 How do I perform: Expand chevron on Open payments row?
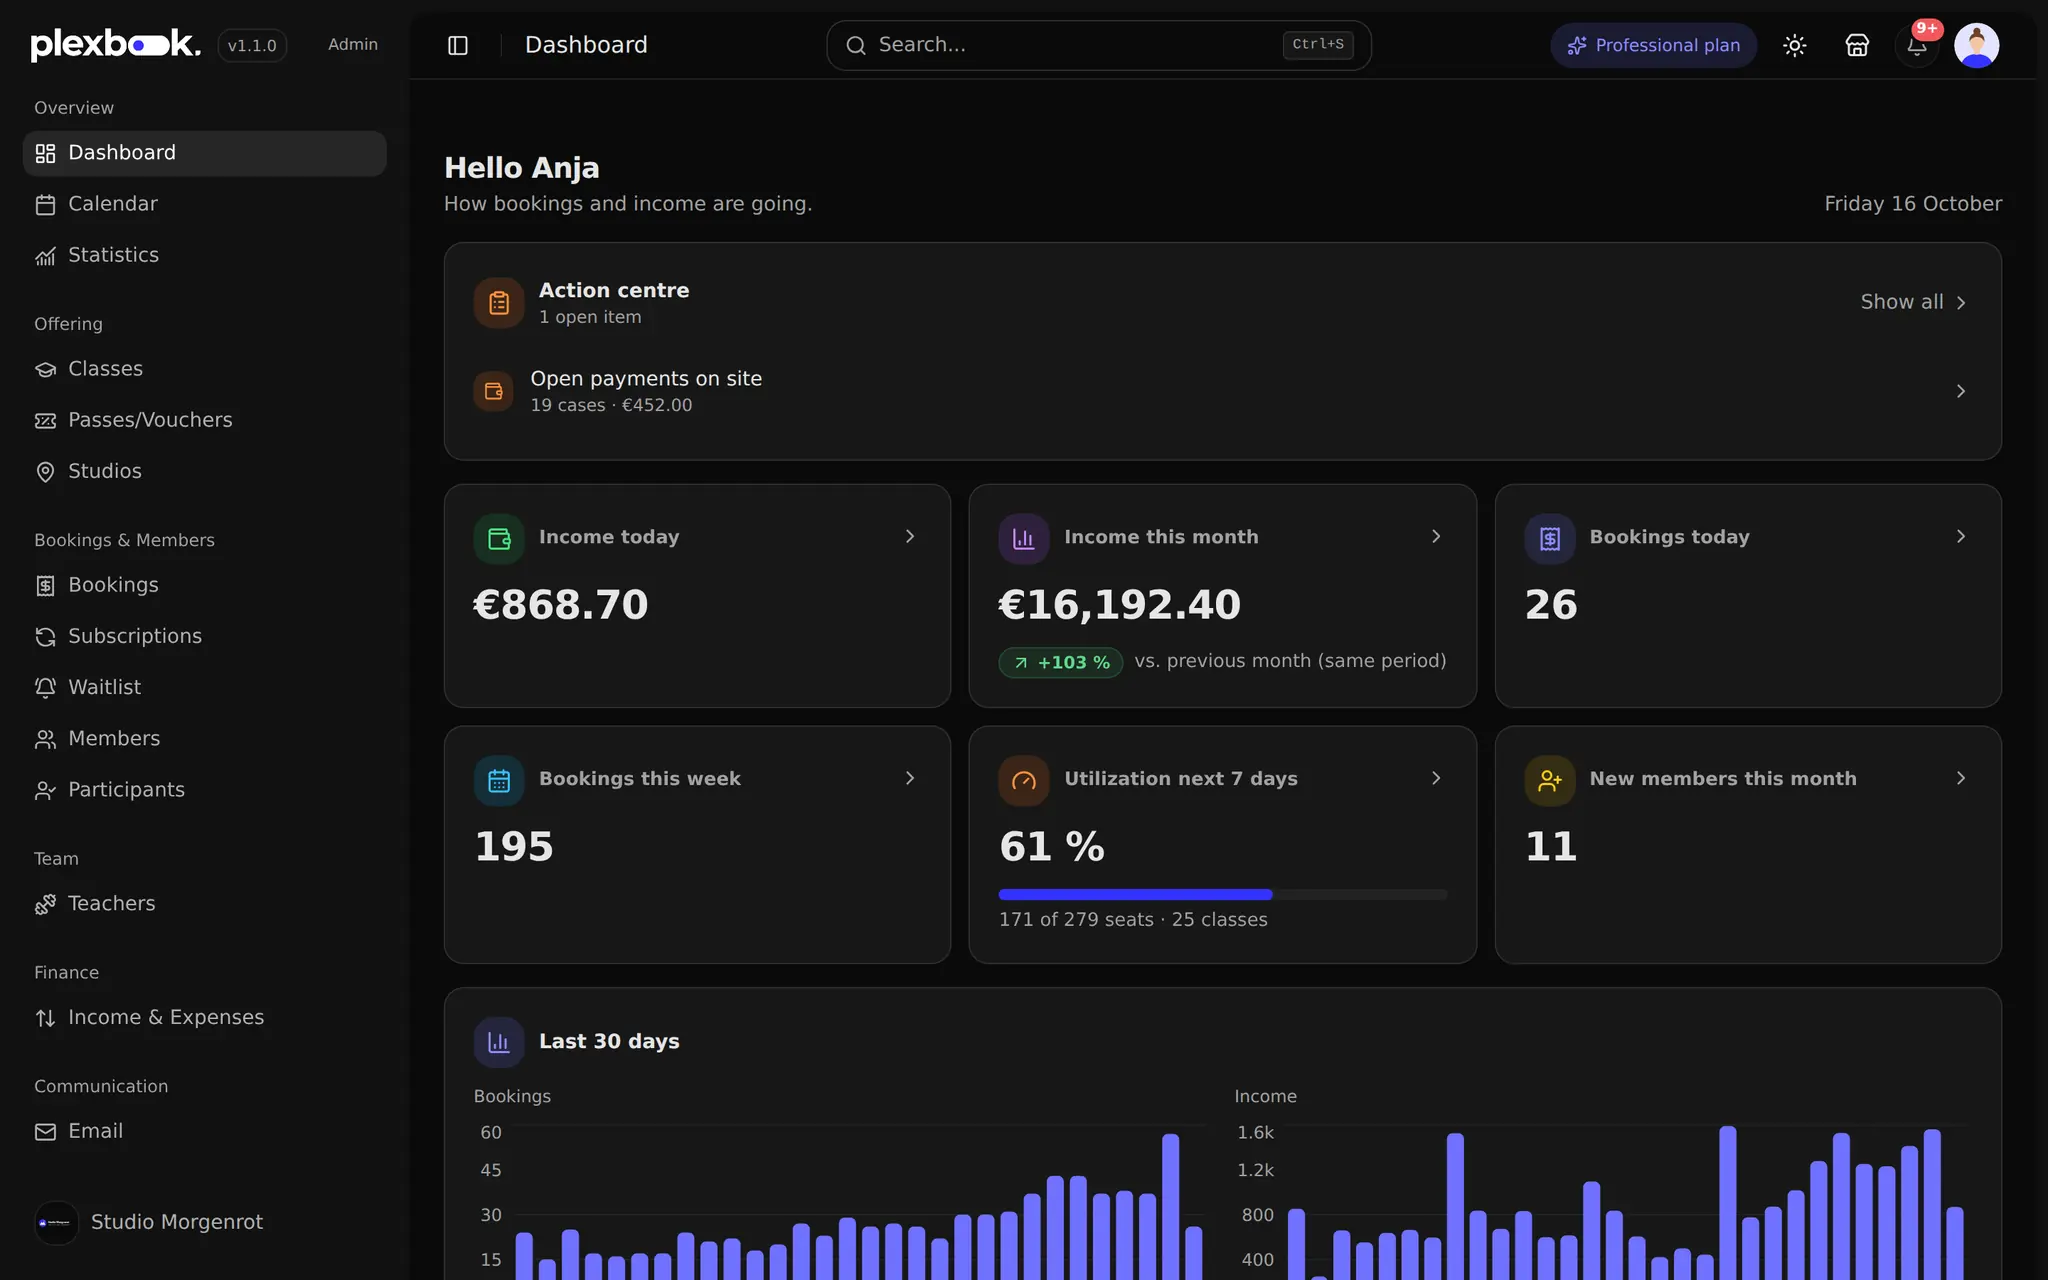(1961, 391)
